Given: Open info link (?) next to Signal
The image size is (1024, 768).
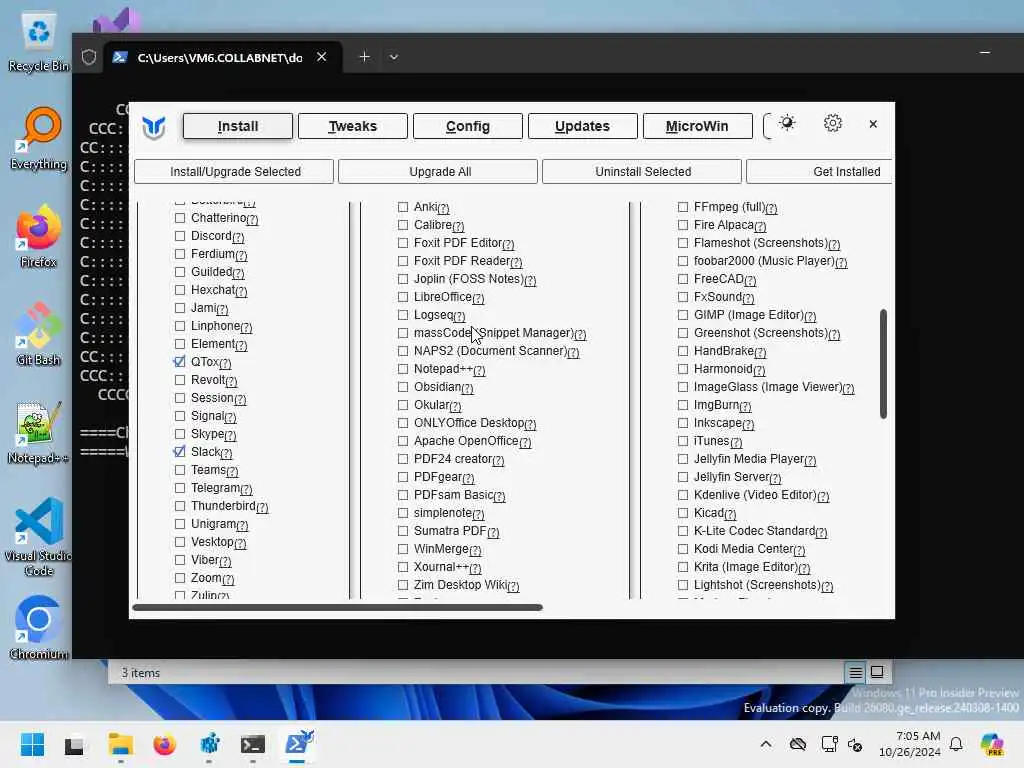Looking at the screenshot, I should pyautogui.click(x=231, y=417).
